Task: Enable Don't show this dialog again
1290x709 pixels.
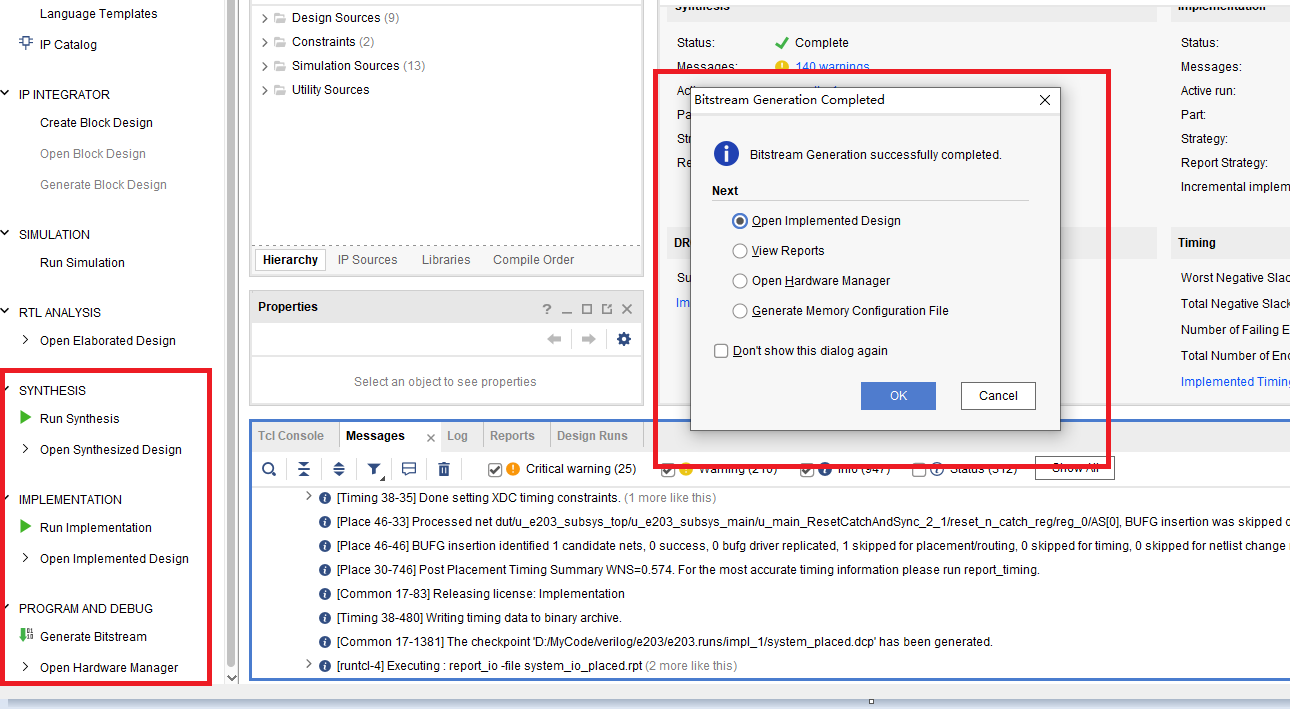Action: pos(721,351)
